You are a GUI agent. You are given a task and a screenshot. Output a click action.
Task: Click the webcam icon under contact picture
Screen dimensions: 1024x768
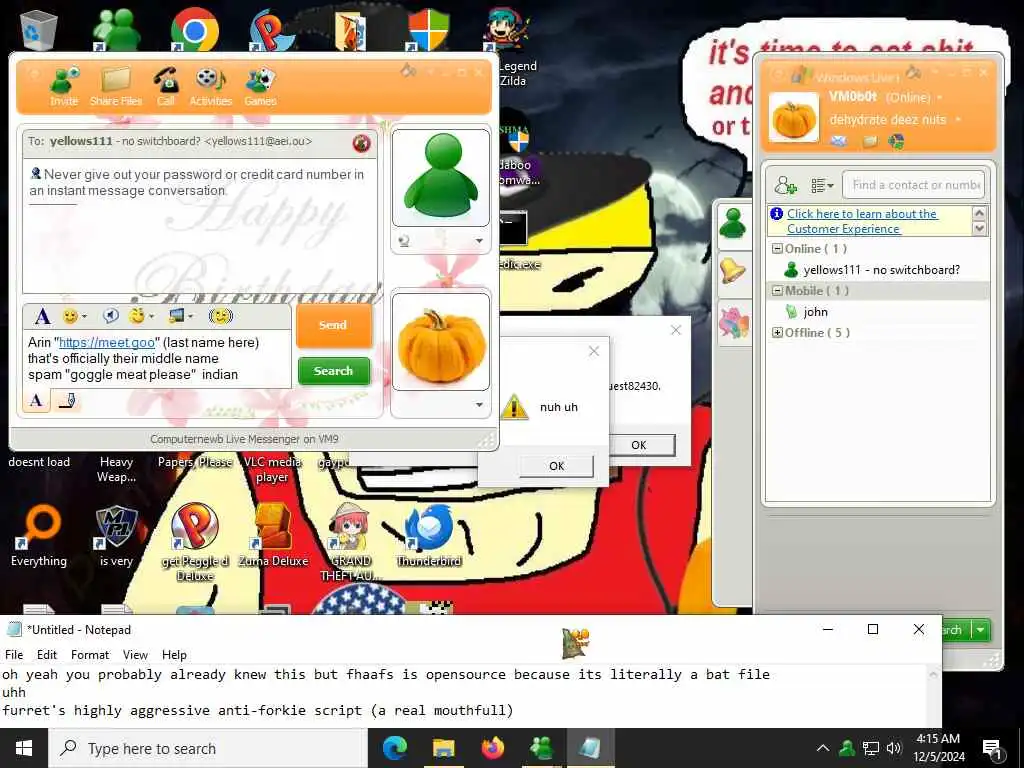pos(404,242)
